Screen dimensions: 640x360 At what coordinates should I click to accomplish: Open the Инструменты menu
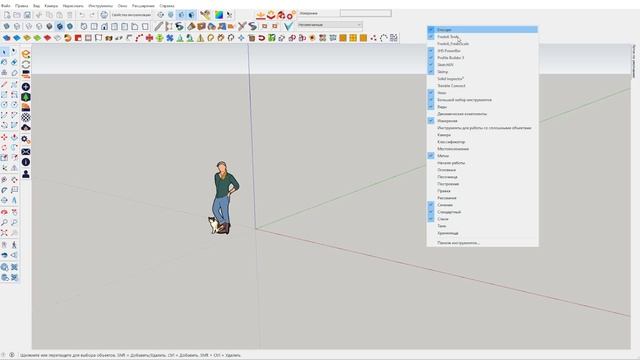[100, 6]
